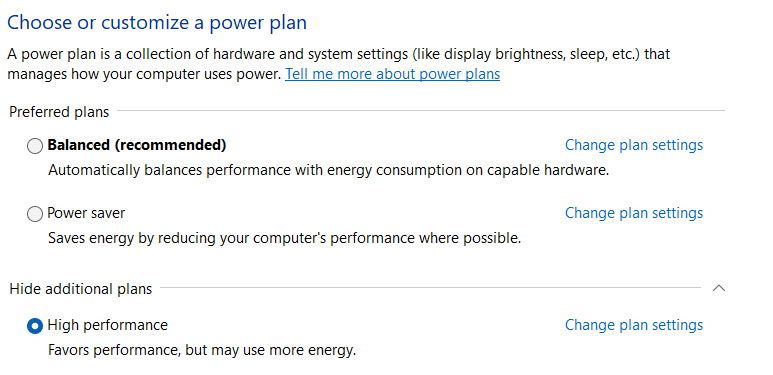773x375 pixels.
Task: Click the divider line beside Hide additional plans
Action: [430, 287]
